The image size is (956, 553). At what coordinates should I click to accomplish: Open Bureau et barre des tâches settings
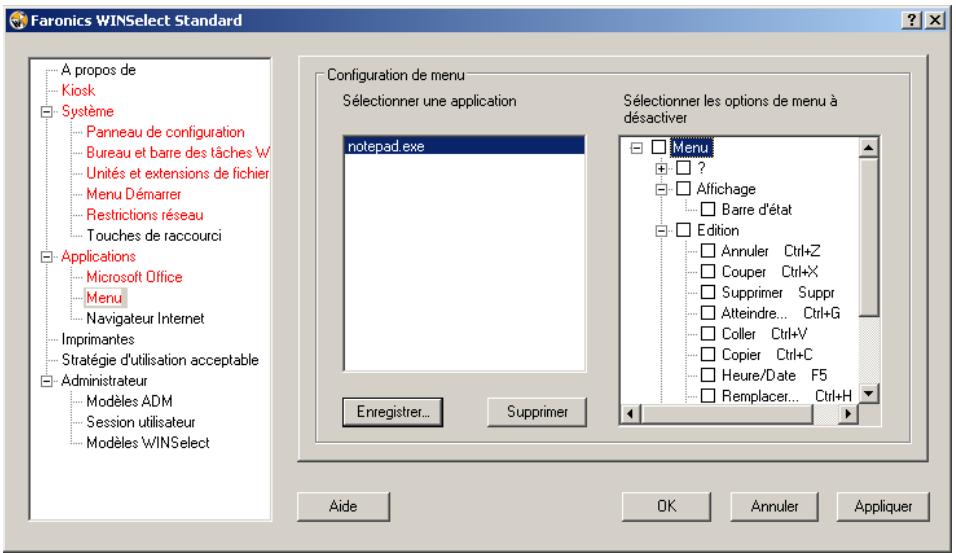pyautogui.click(x=177, y=152)
